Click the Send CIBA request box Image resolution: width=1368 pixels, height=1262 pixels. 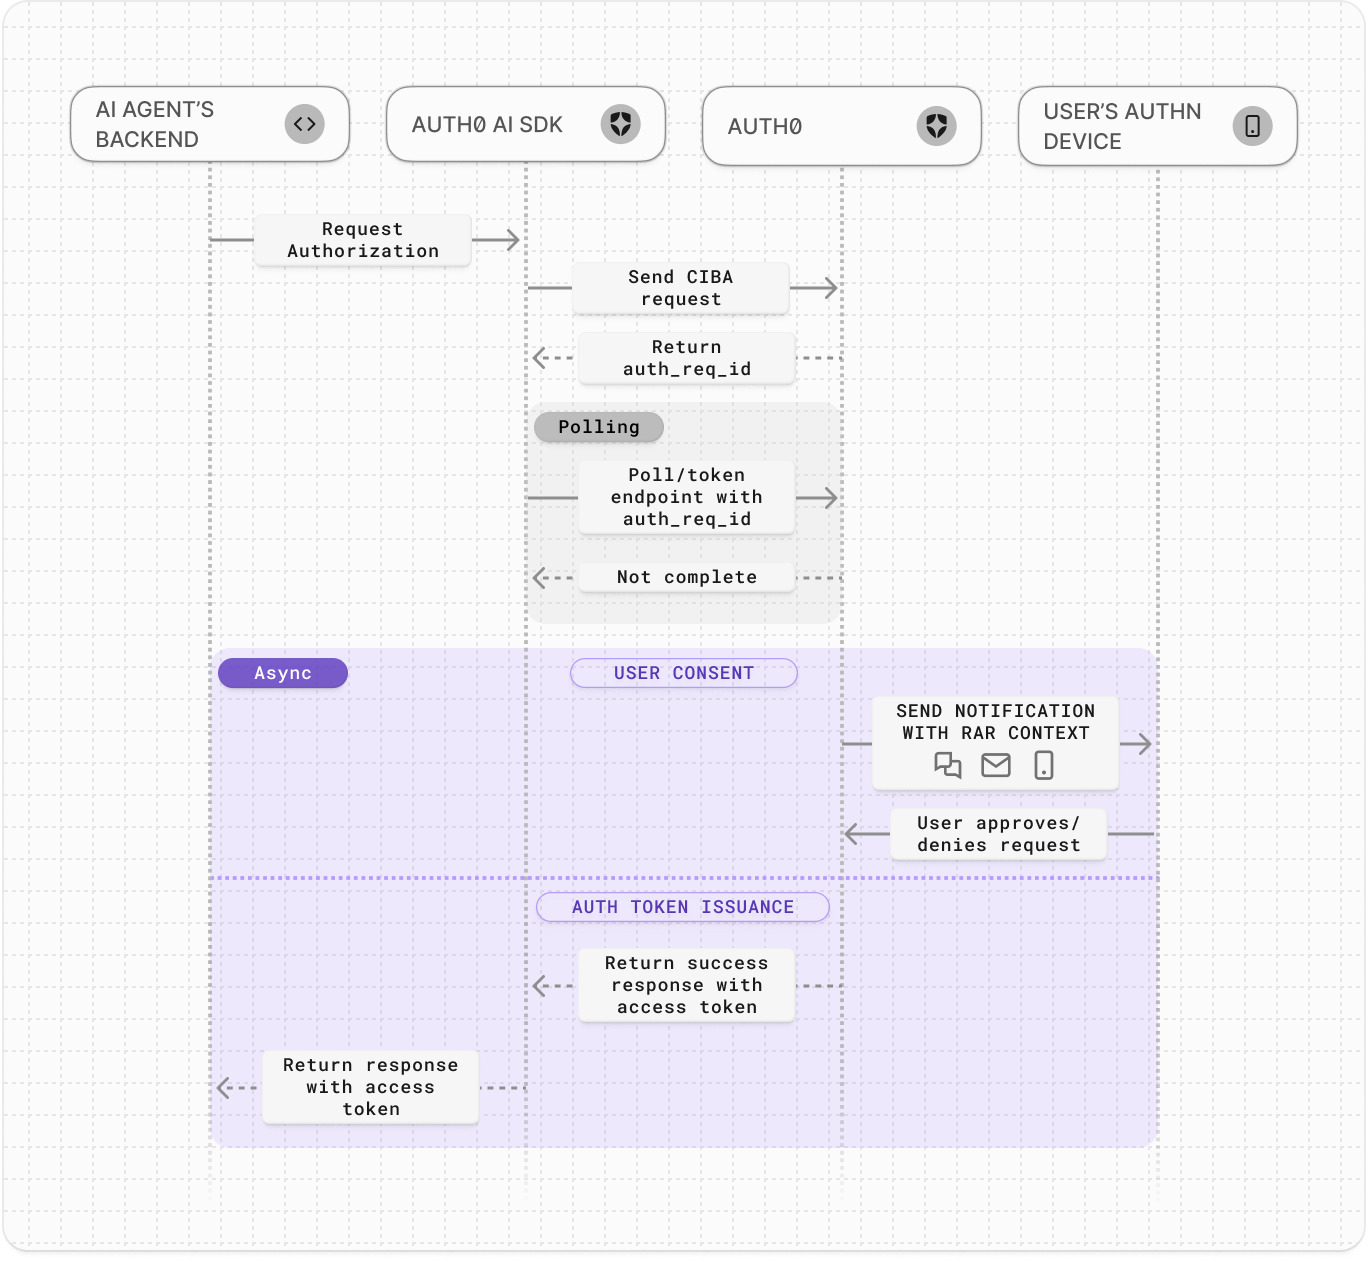680,288
